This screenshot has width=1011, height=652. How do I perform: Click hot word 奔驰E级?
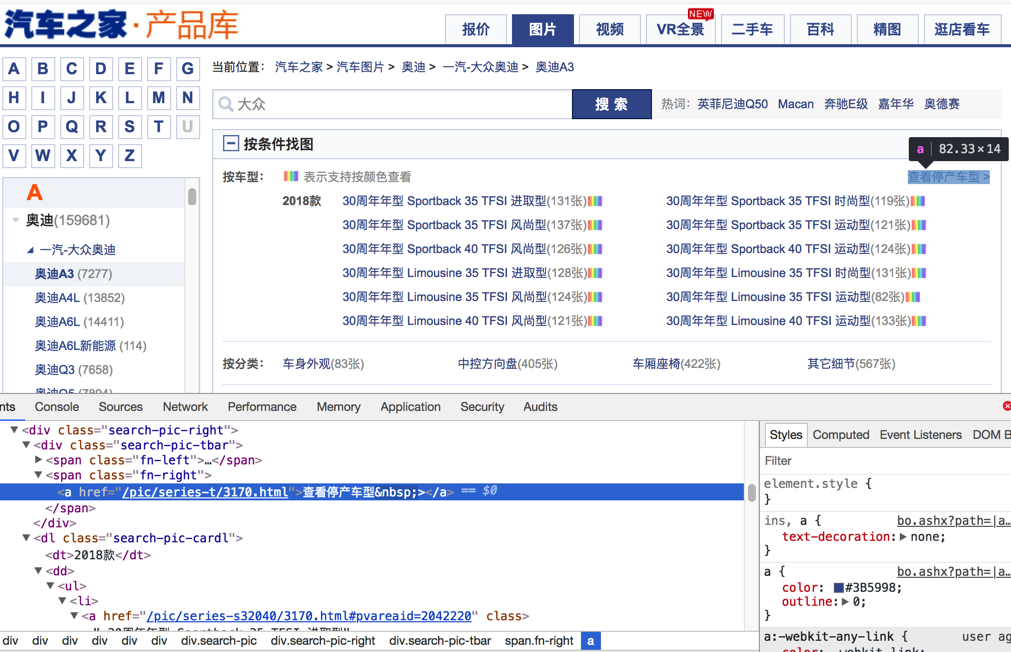[846, 104]
